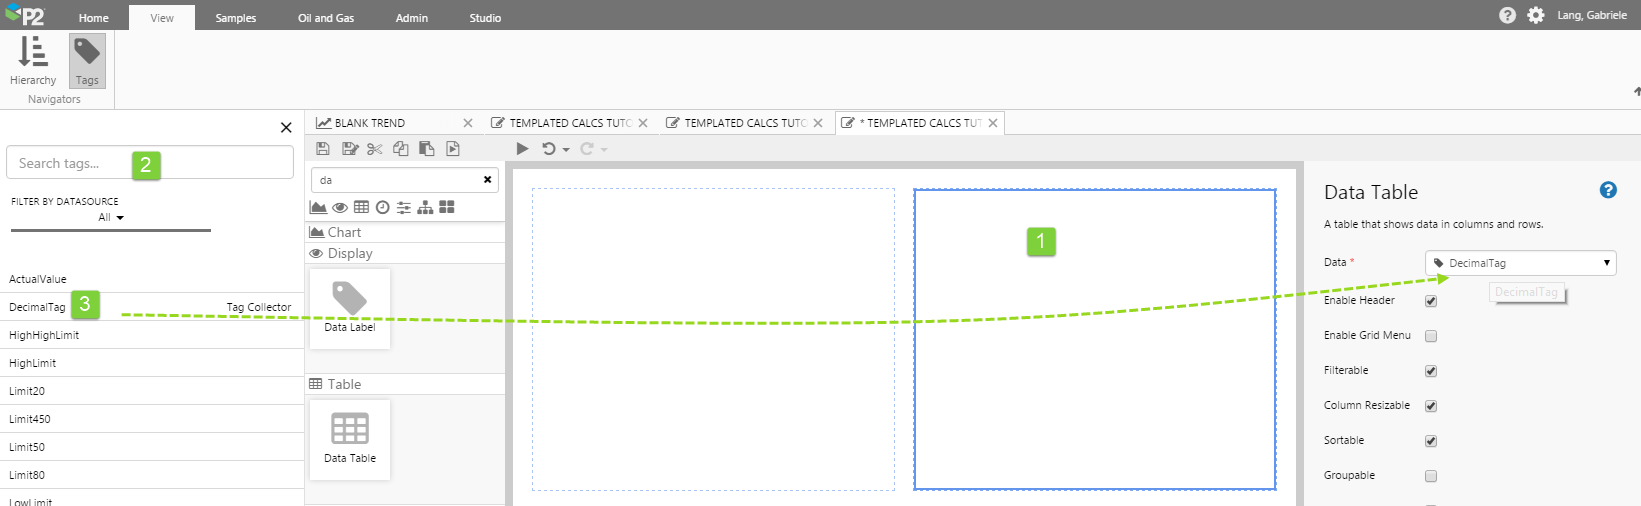Select the Limit50 tag
This screenshot has width=1641, height=506.
click(152, 447)
